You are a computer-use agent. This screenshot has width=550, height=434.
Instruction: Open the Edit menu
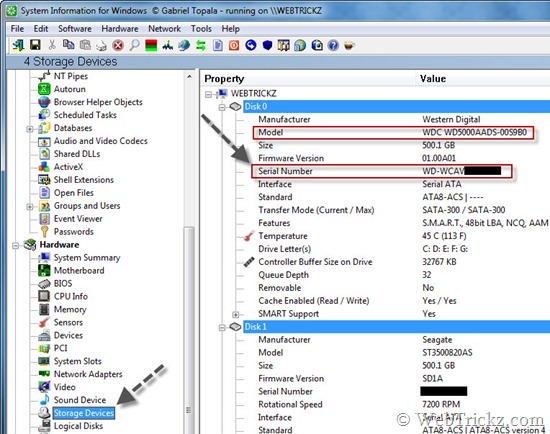(x=41, y=29)
